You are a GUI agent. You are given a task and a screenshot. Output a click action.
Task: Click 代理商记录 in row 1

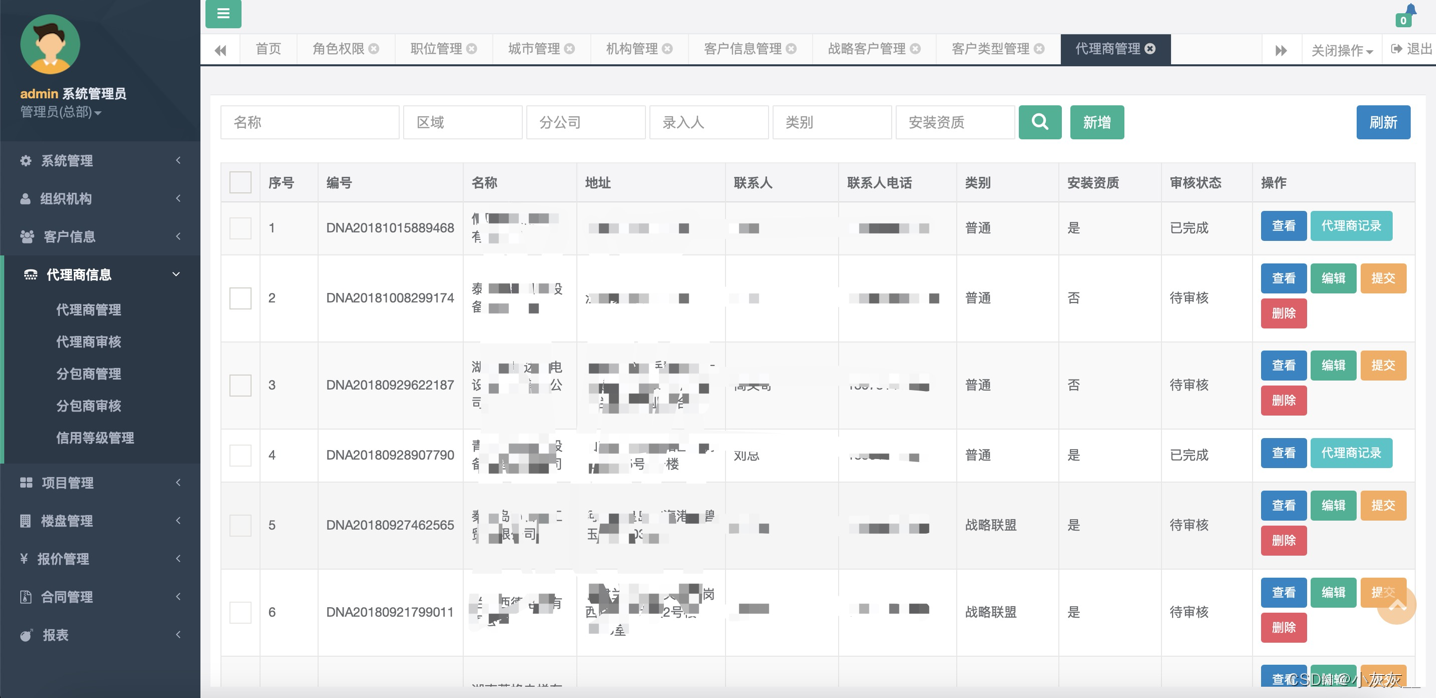1351,226
